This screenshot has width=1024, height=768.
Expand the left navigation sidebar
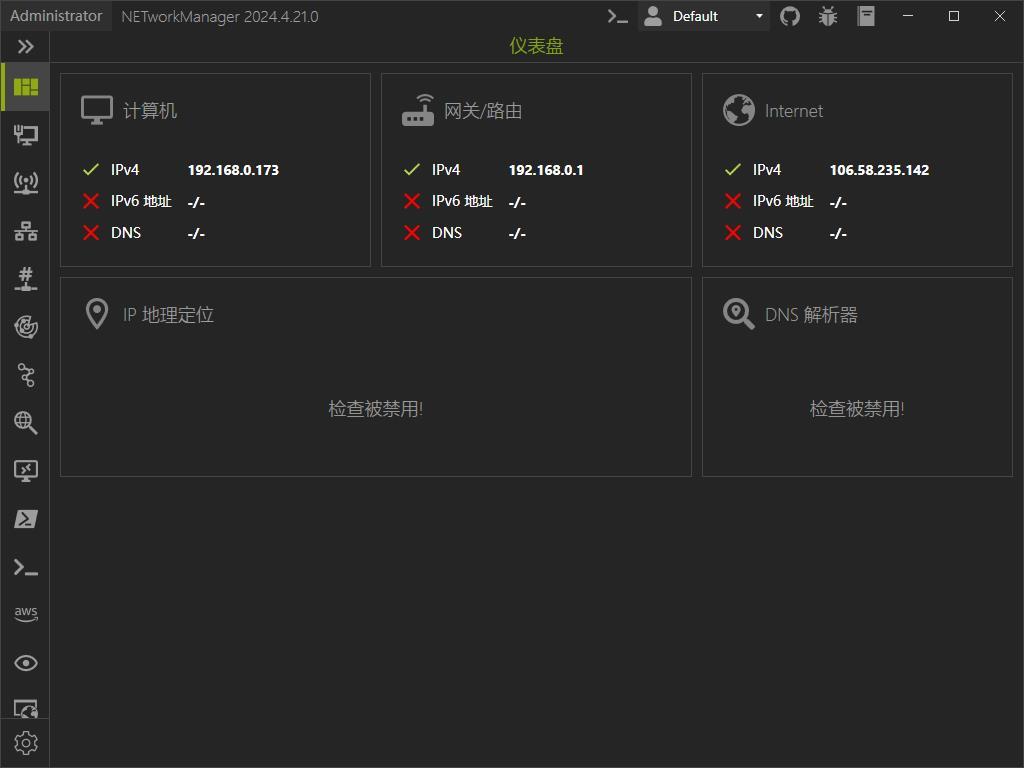25,45
